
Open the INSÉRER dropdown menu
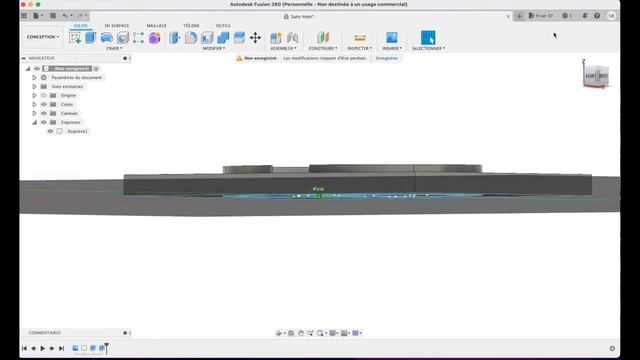point(392,48)
